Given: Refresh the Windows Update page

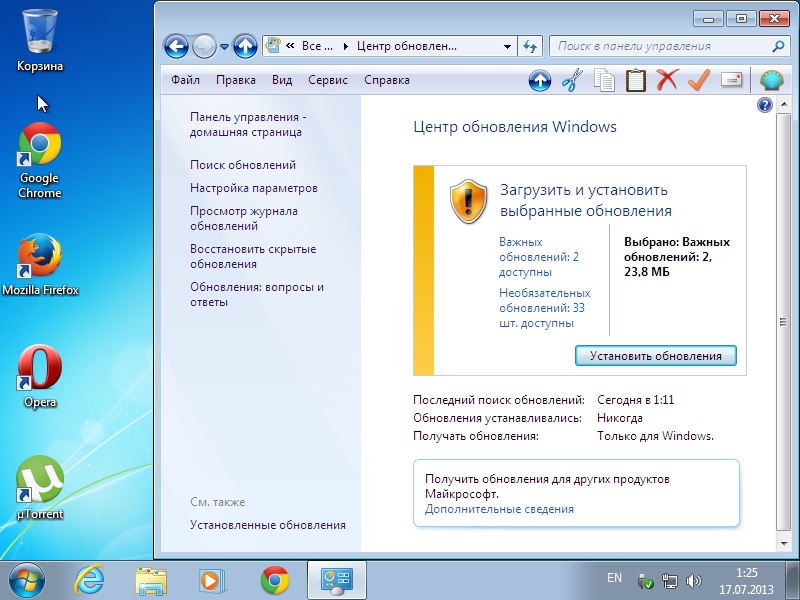Looking at the screenshot, I should 530,46.
